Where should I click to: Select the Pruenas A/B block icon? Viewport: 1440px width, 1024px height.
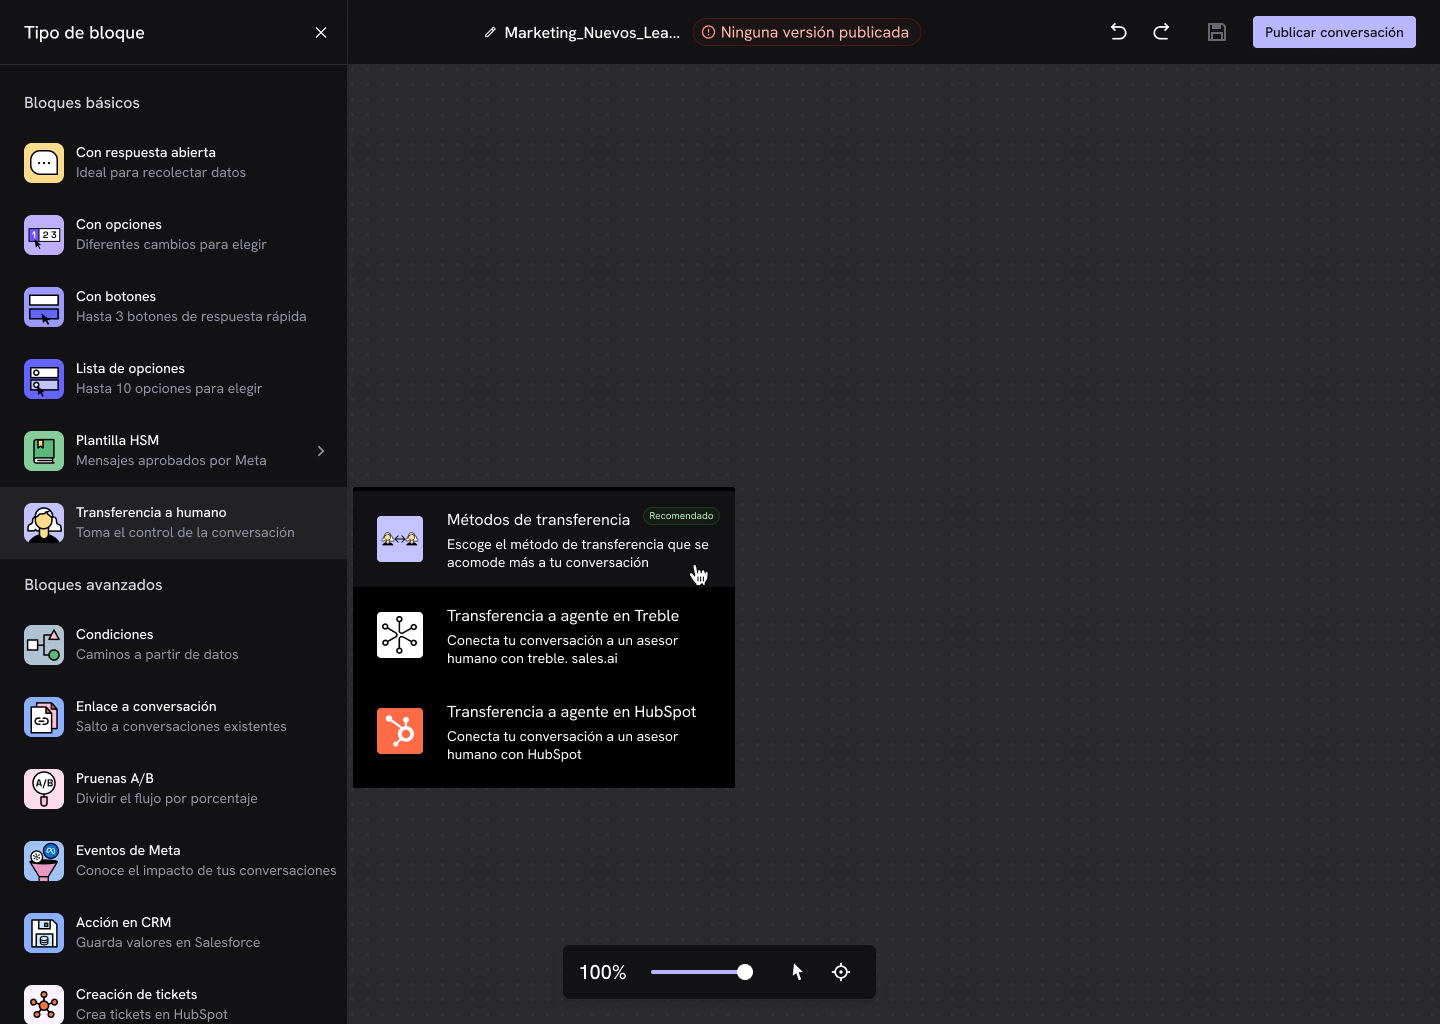coord(44,789)
